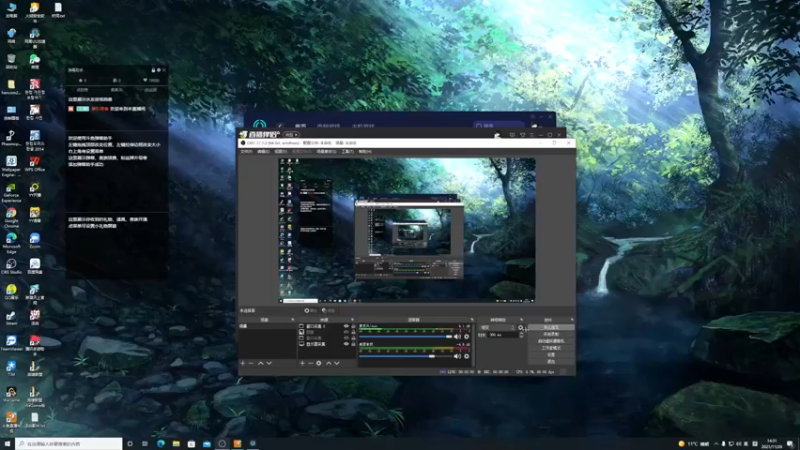Screen dimensions: 800x450
Task: Open Settings from the OBS Controls panel
Action: point(551,355)
